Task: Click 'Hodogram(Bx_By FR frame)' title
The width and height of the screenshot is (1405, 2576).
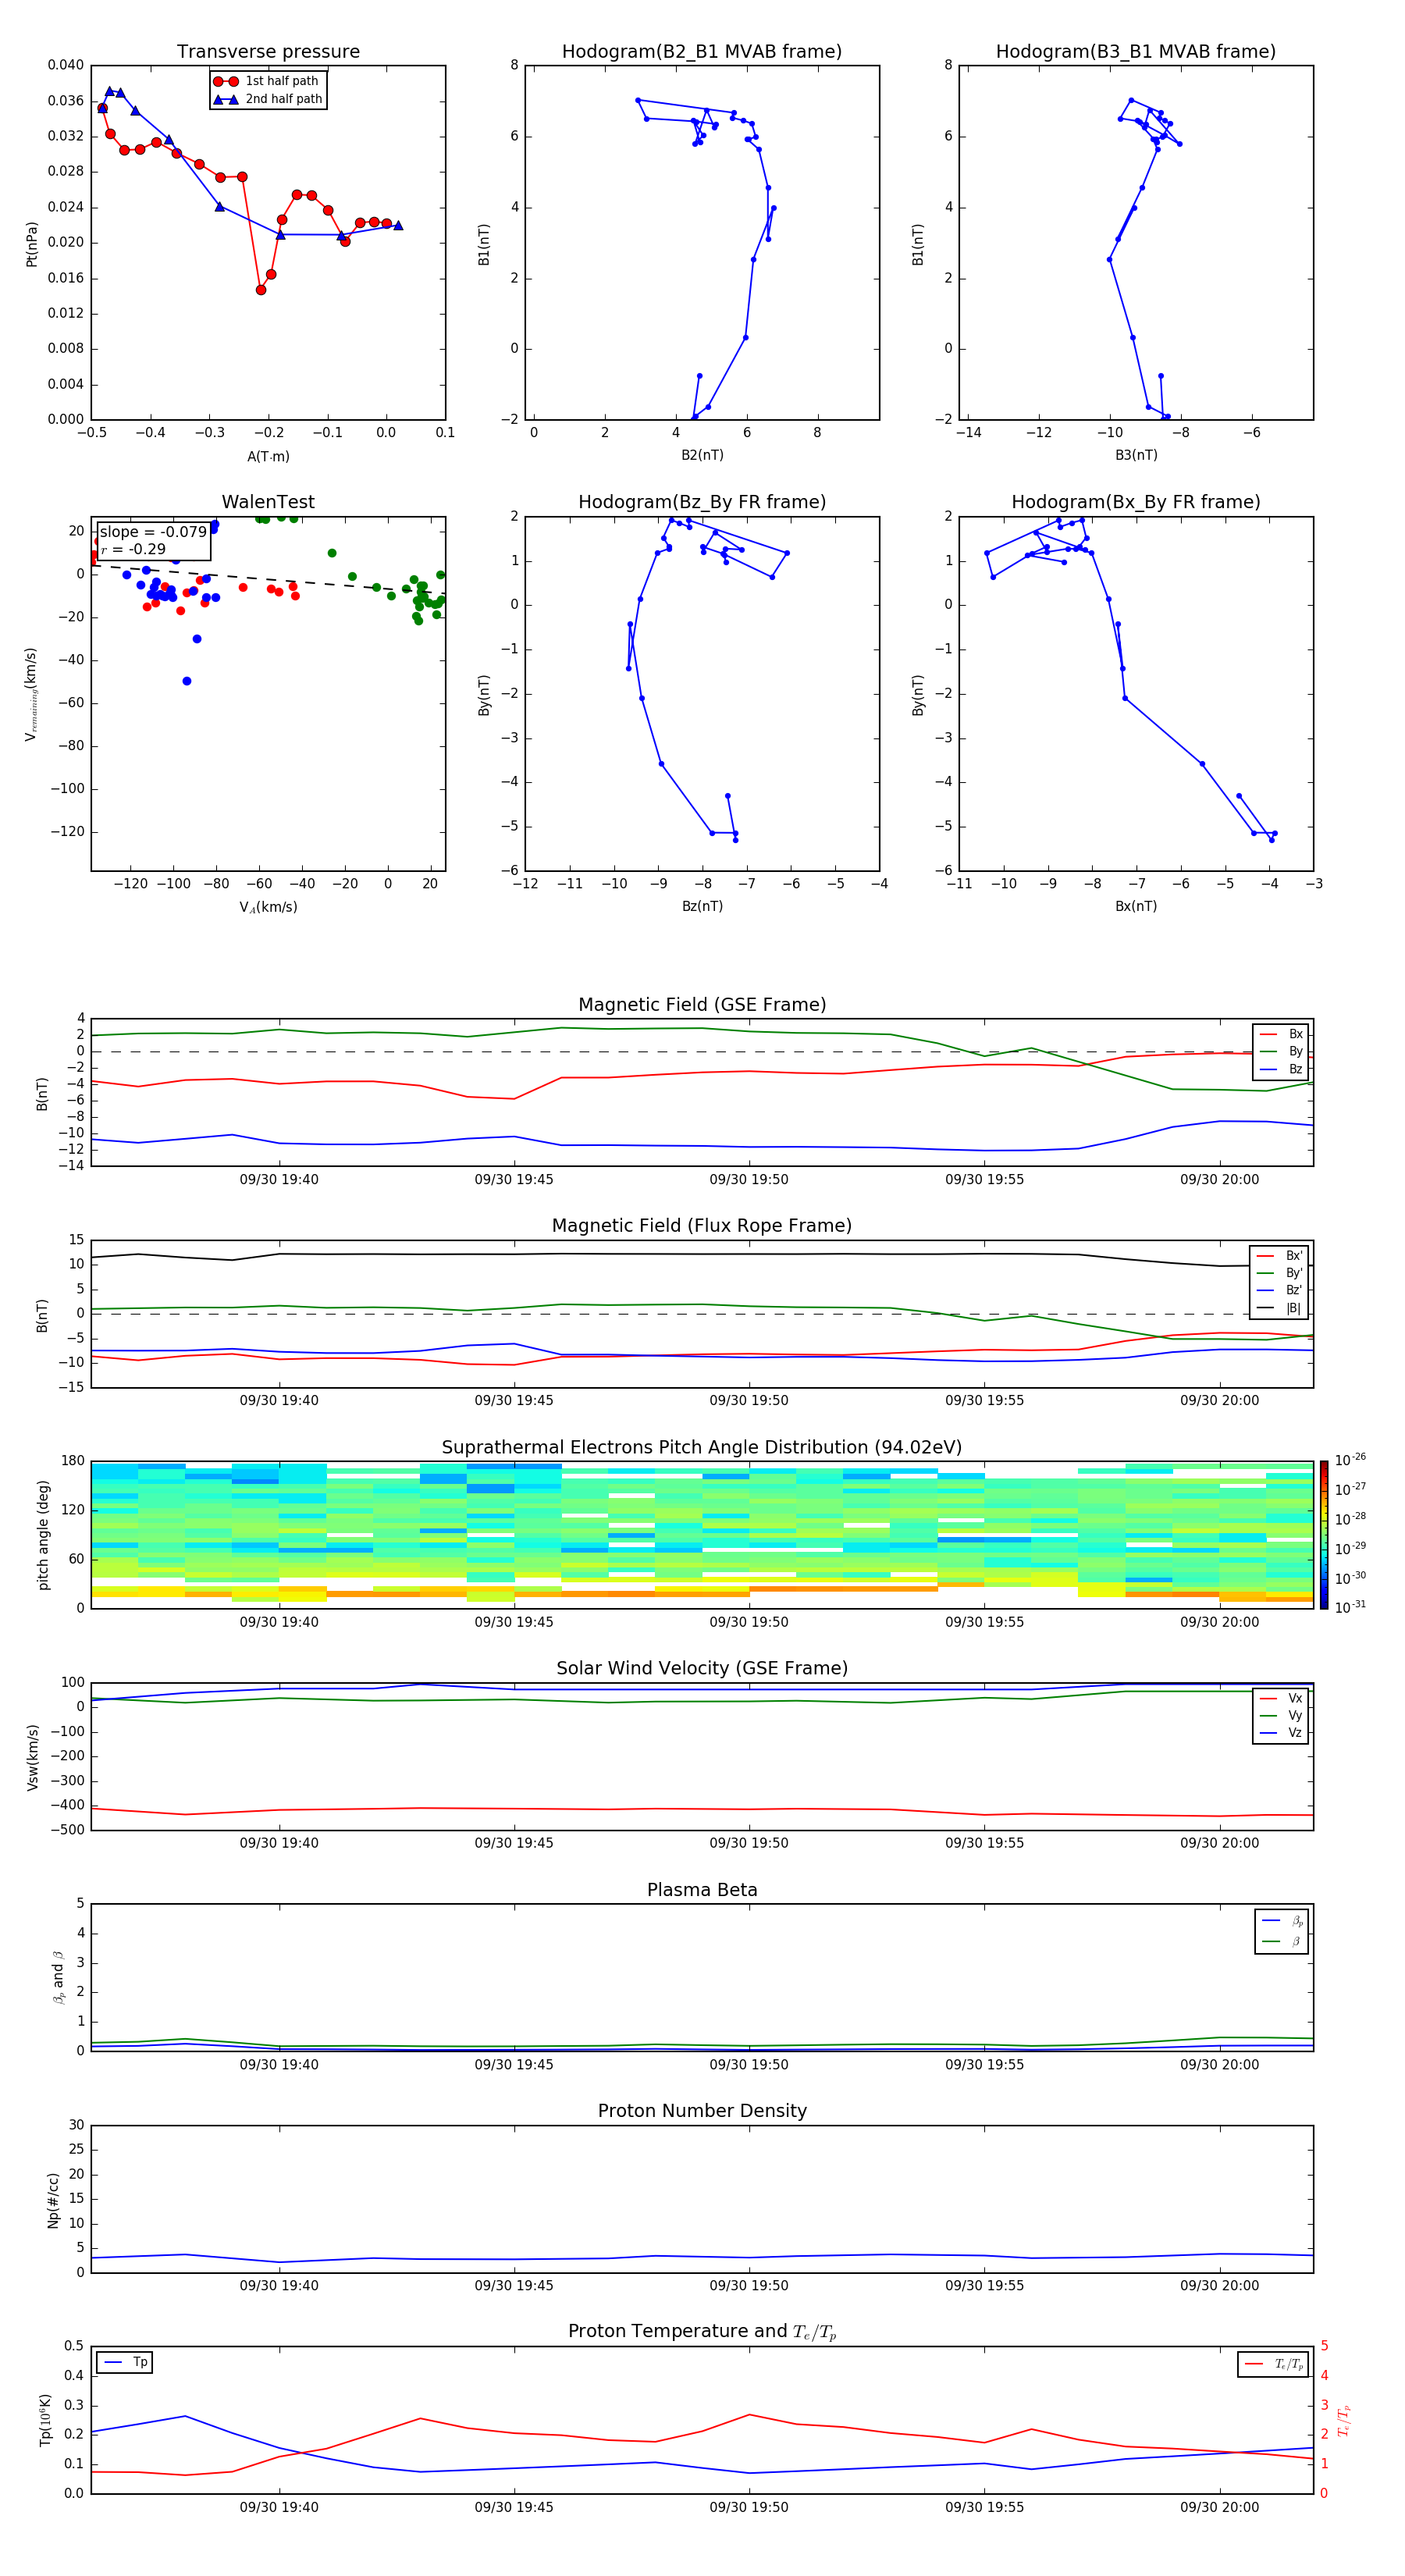Action: point(1136,502)
